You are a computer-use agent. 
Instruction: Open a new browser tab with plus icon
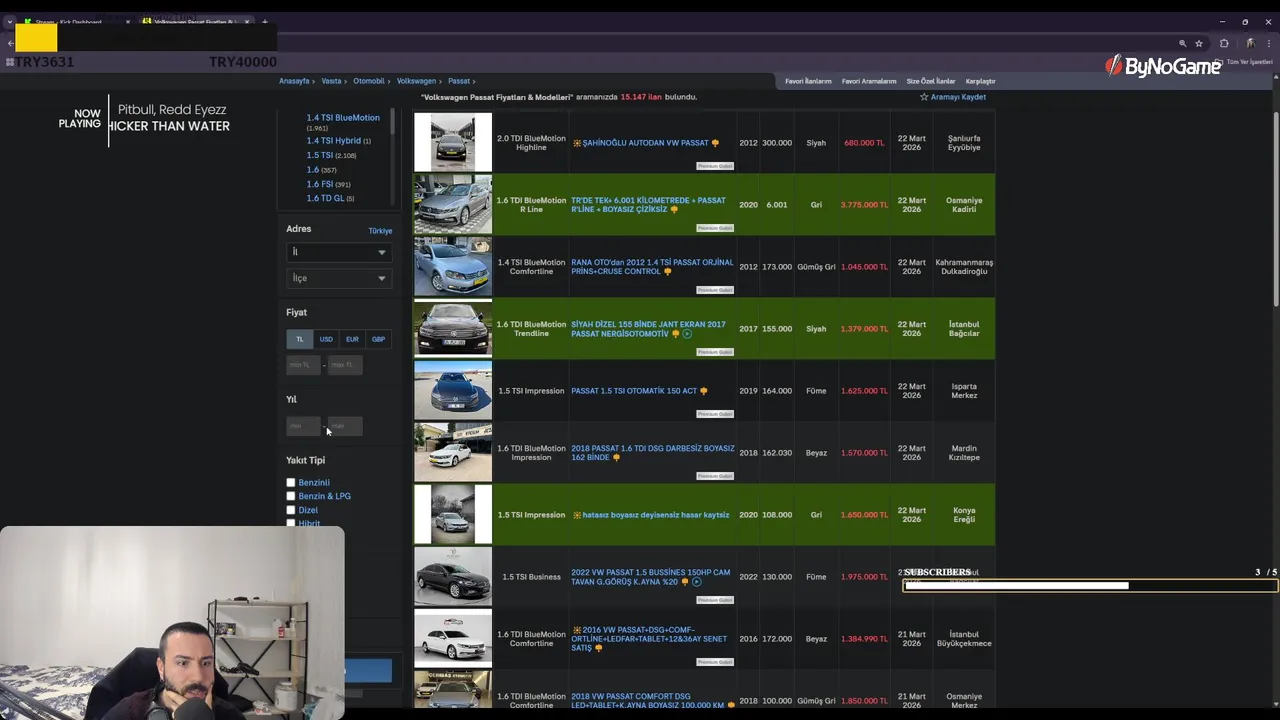[264, 22]
